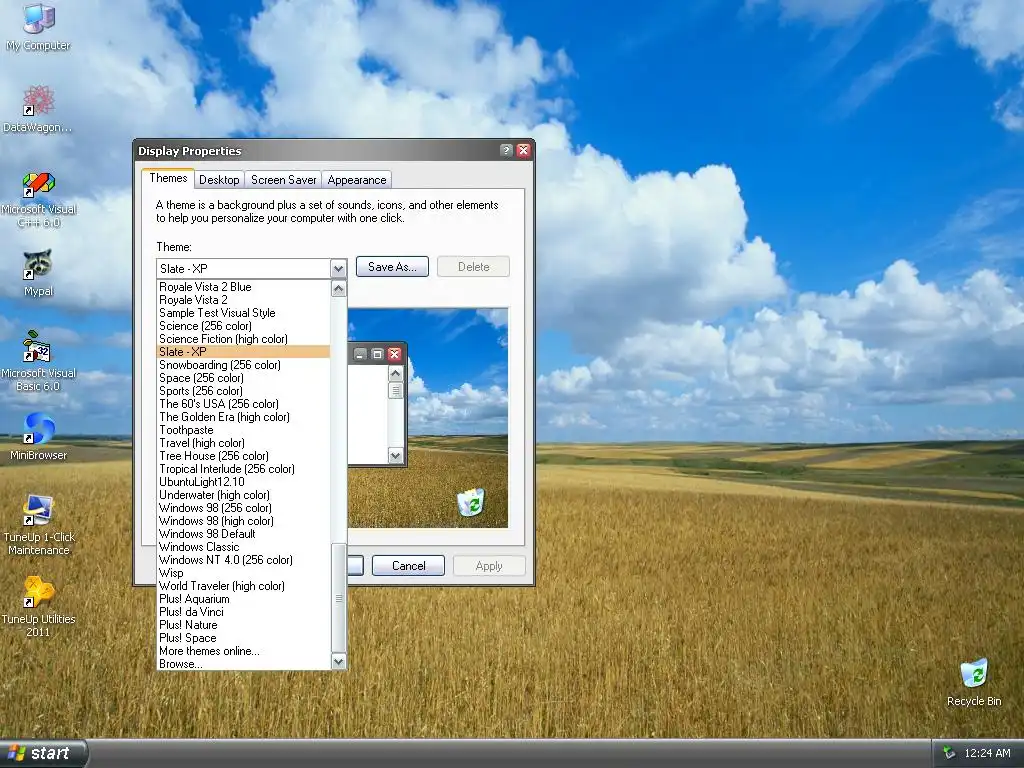Select The Golden Era (high color)
Screen dimensions: 1024x768
point(243,417)
